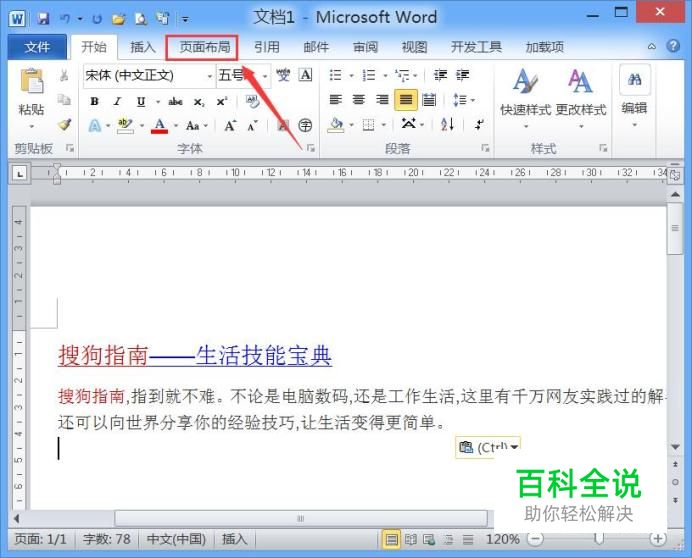Screen dimensions: 692x558
Task: Click the Sort A-Z icon
Action: 447,124
